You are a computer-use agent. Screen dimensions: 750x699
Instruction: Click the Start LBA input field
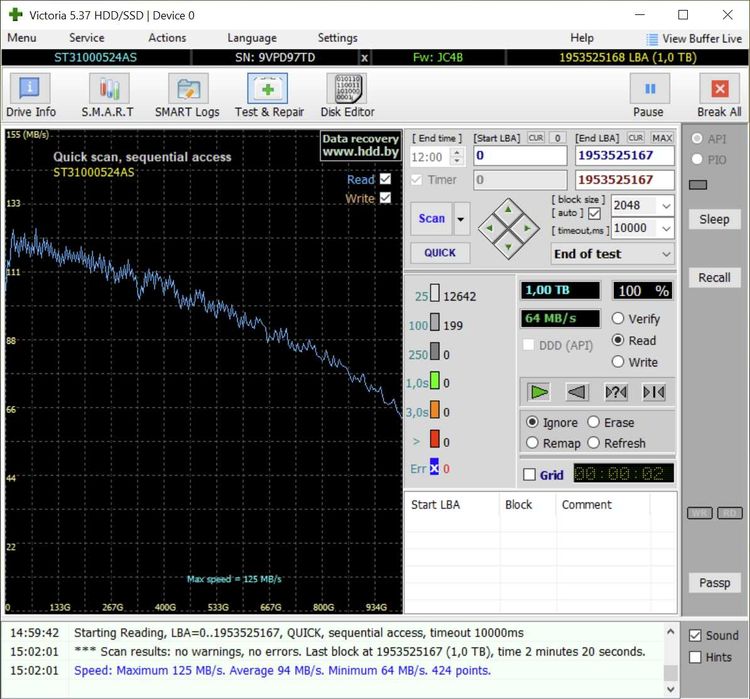coord(519,155)
